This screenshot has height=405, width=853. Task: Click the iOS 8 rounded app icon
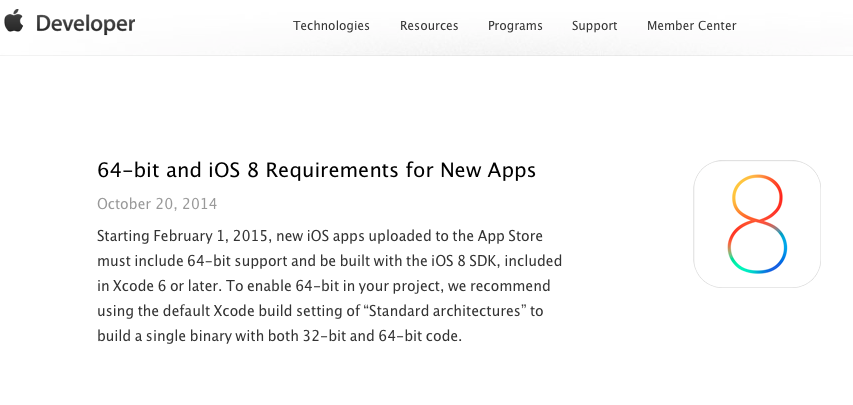pos(757,224)
